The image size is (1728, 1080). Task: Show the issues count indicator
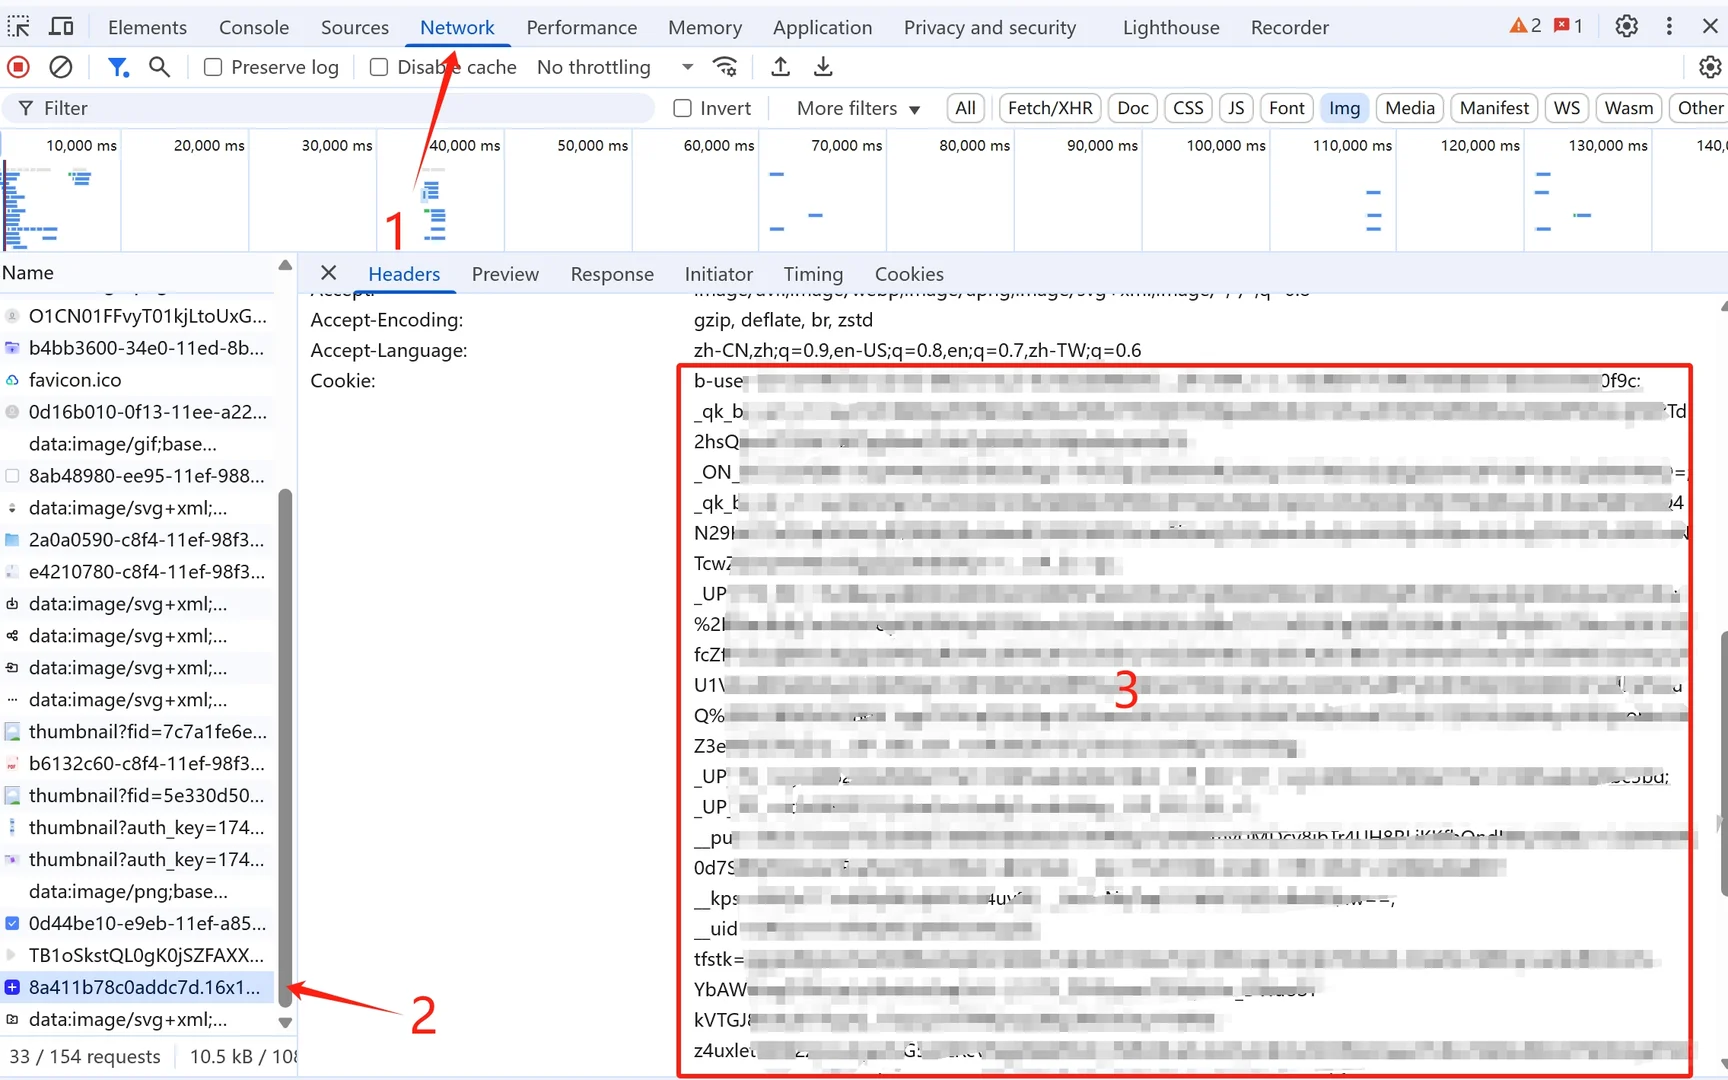(x=1568, y=26)
